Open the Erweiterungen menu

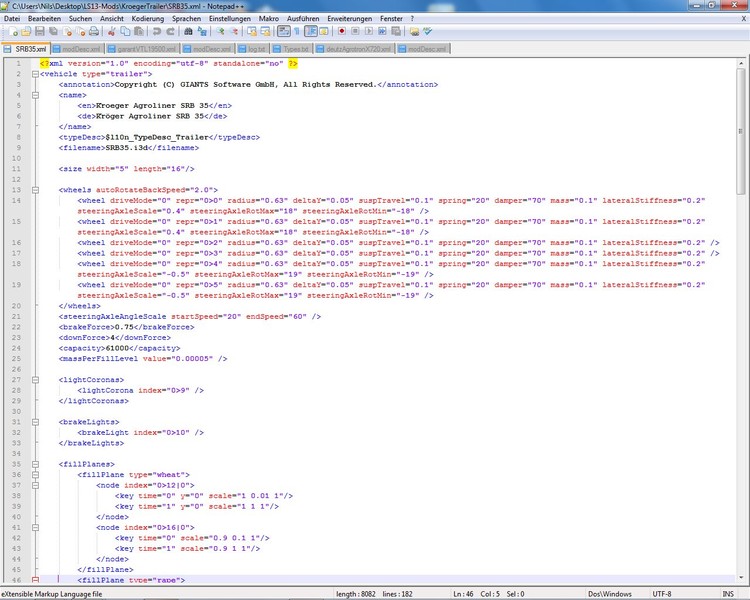[x=350, y=19]
